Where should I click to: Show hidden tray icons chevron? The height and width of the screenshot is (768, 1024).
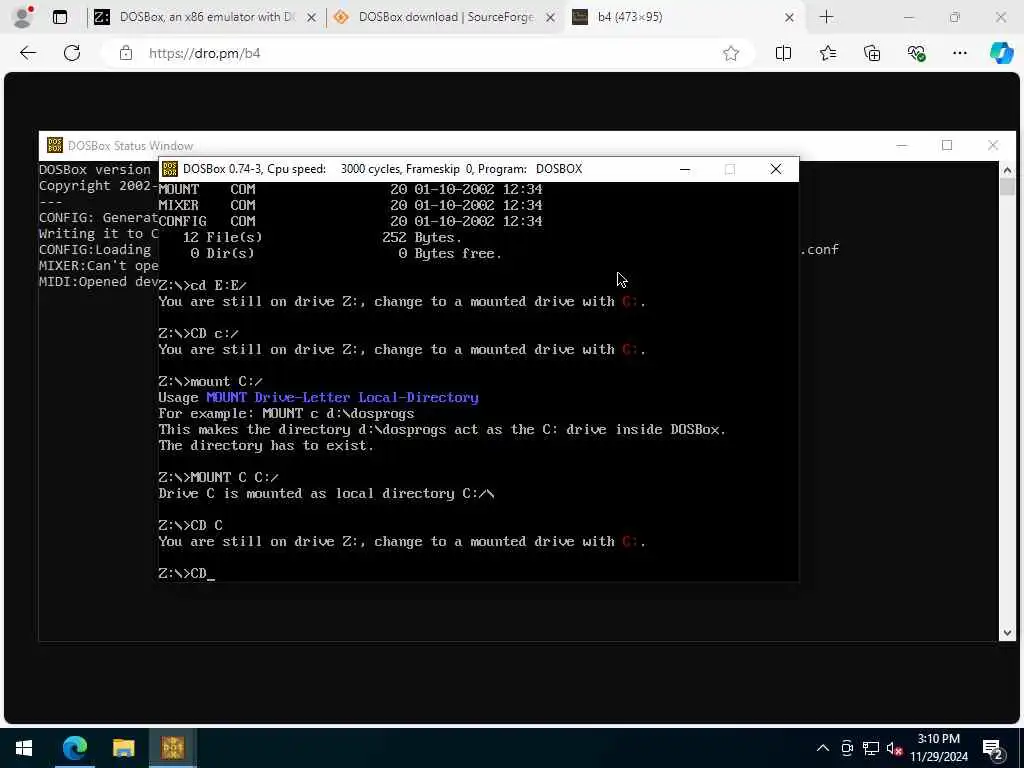tap(823, 748)
